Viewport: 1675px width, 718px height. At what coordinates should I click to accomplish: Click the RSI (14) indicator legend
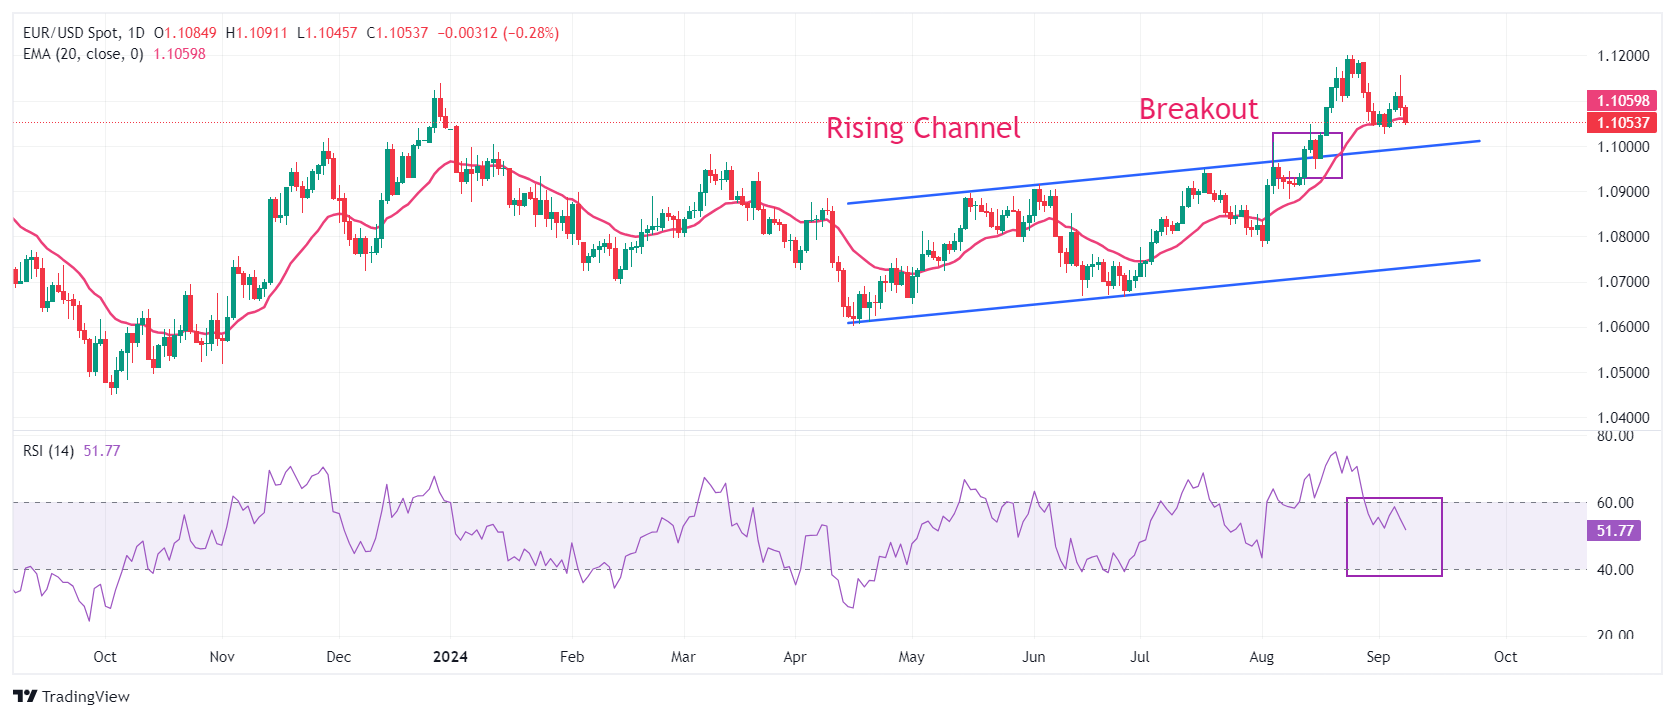(48, 451)
